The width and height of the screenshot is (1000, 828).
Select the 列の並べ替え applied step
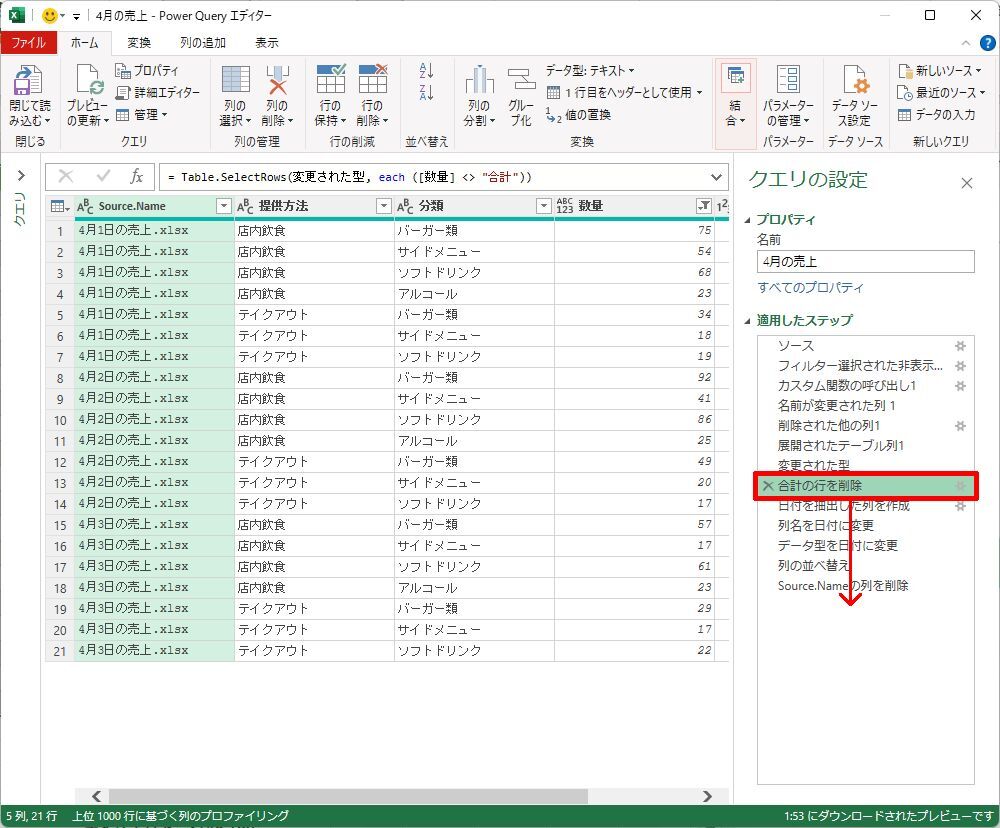813,566
